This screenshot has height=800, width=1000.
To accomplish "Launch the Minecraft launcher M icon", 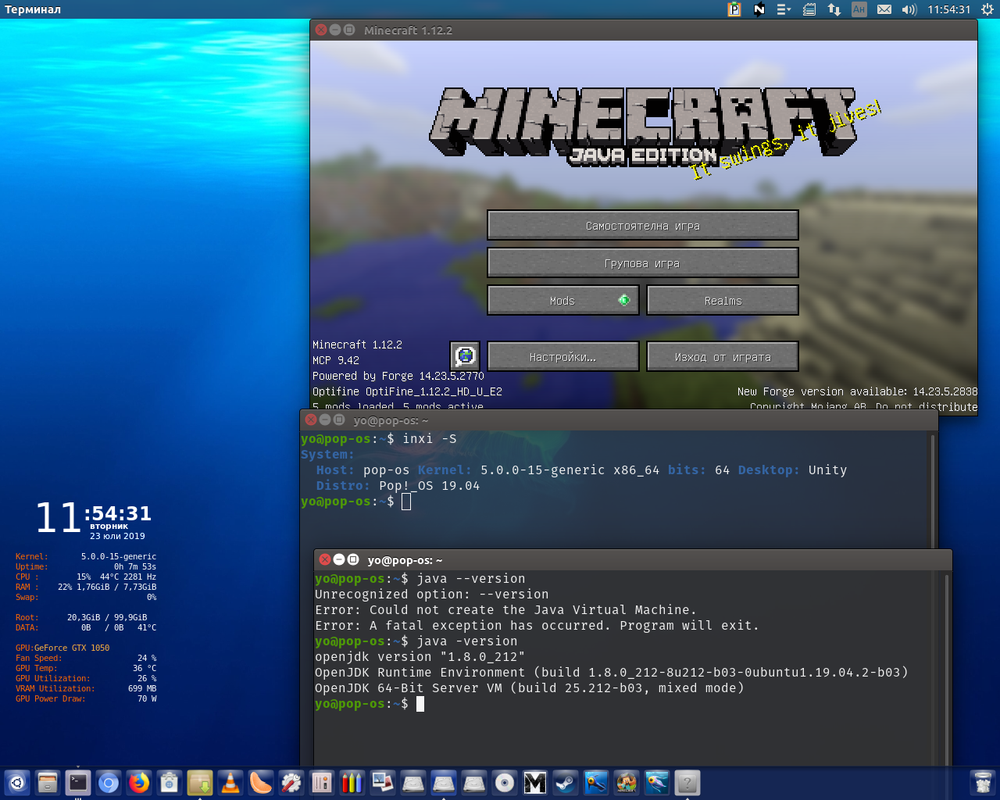I will [x=535, y=783].
